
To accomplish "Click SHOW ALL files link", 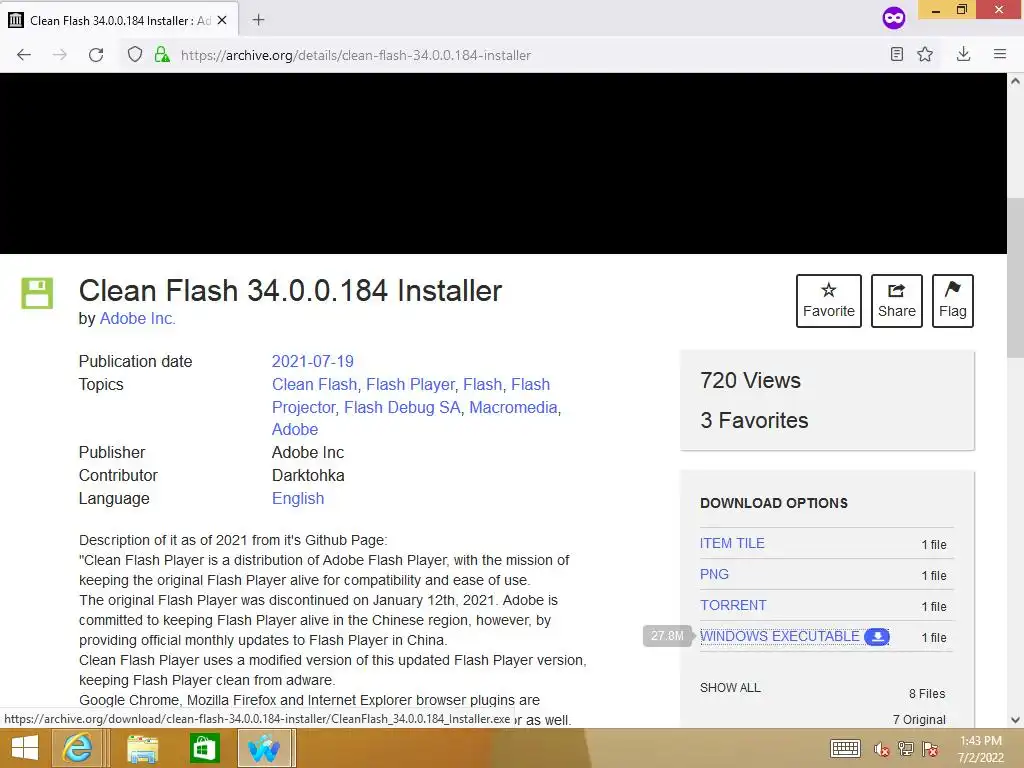I will click(x=730, y=688).
